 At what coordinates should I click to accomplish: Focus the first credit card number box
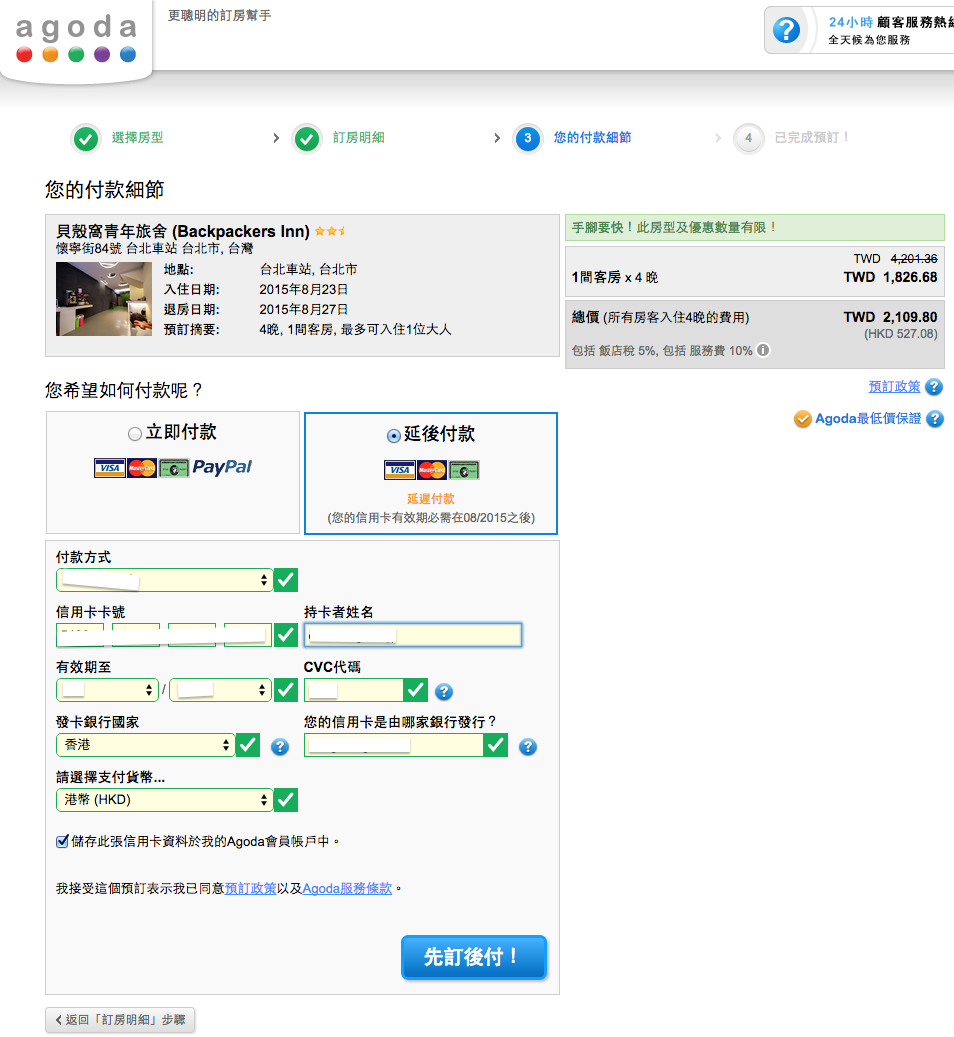click(80, 635)
